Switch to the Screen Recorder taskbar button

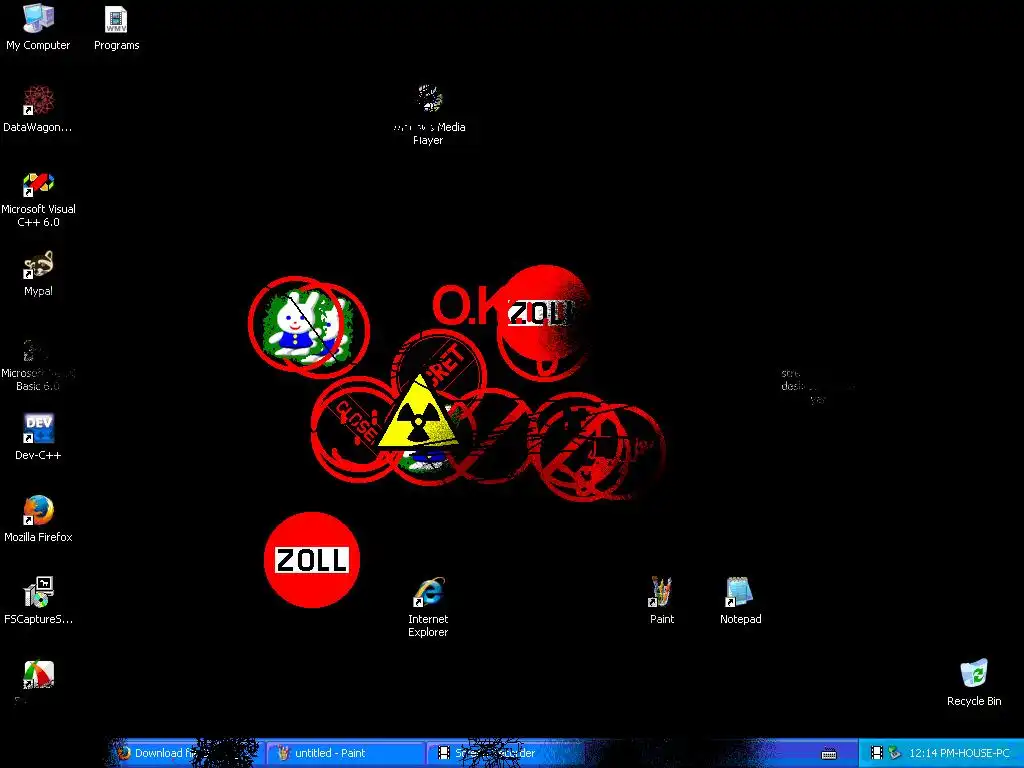pos(505,753)
